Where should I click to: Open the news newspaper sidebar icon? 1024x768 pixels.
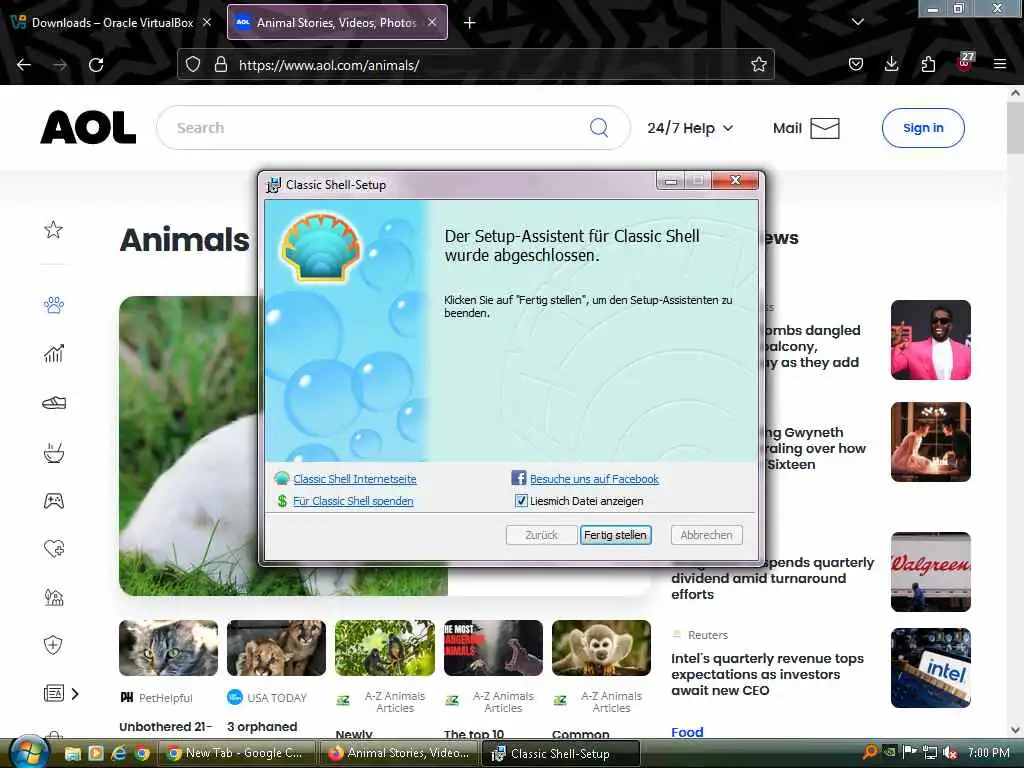[x=54, y=694]
